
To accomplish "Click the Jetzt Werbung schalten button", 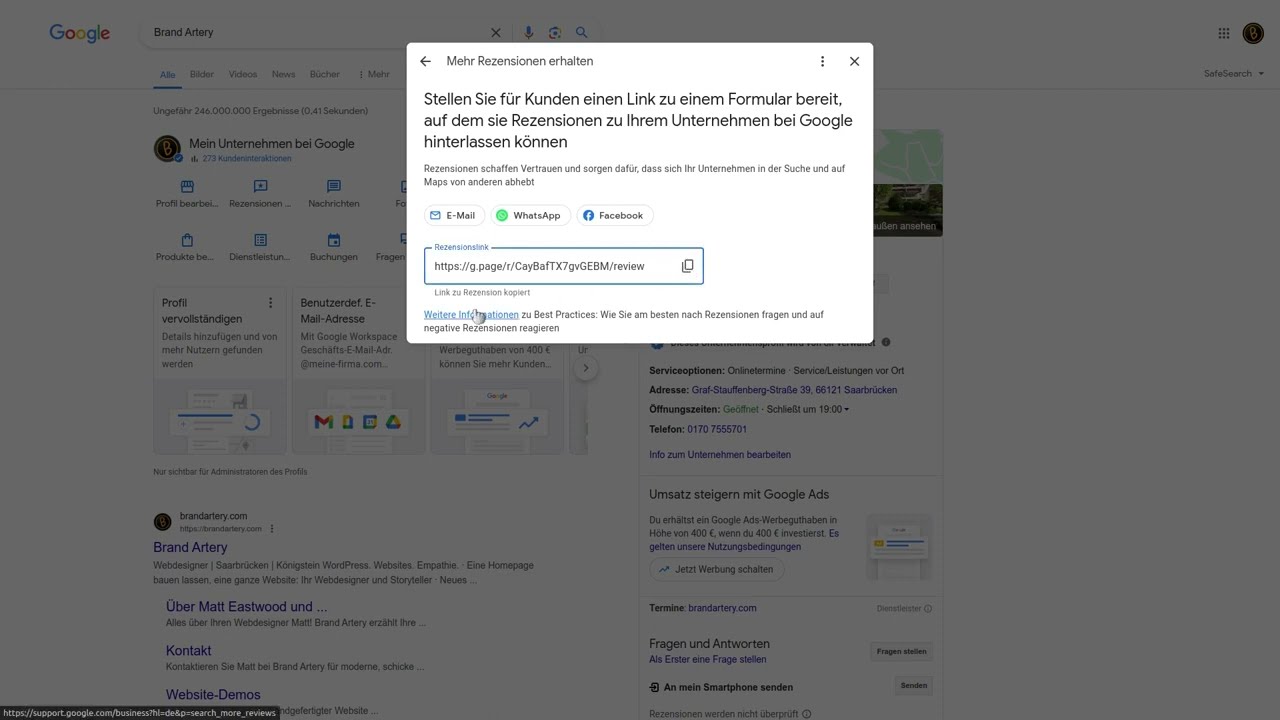I will pyautogui.click(x=716, y=569).
